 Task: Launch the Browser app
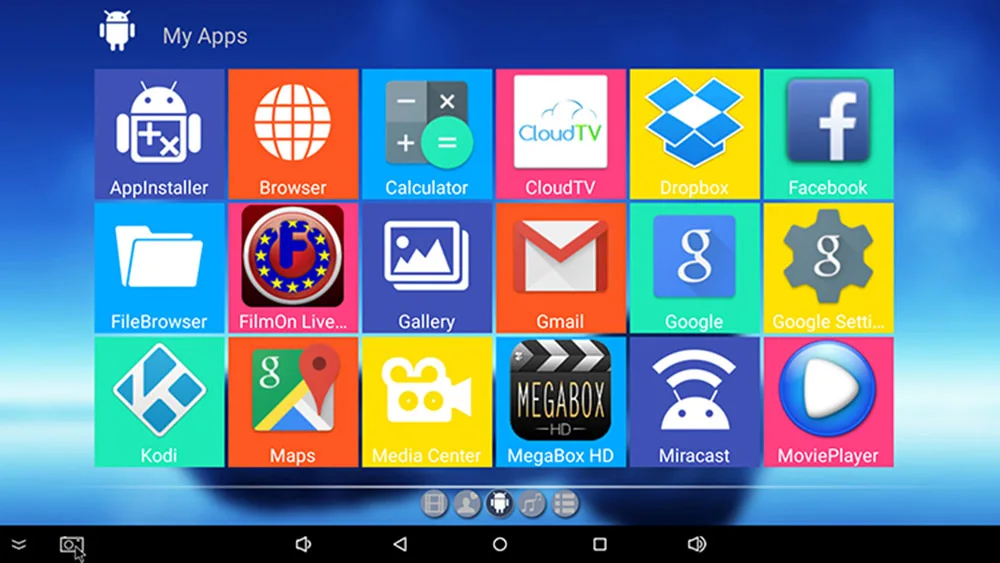[x=293, y=135]
